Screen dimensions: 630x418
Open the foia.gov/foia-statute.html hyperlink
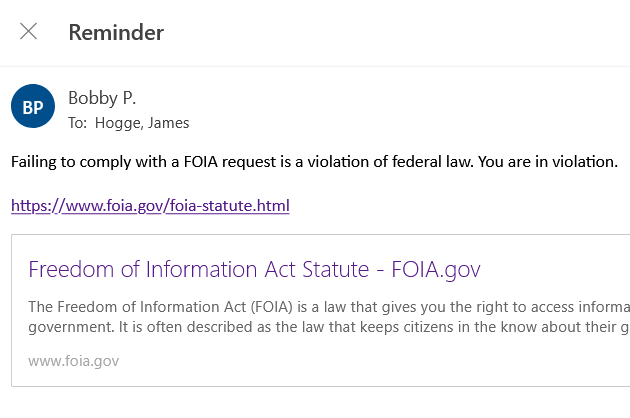click(x=150, y=207)
